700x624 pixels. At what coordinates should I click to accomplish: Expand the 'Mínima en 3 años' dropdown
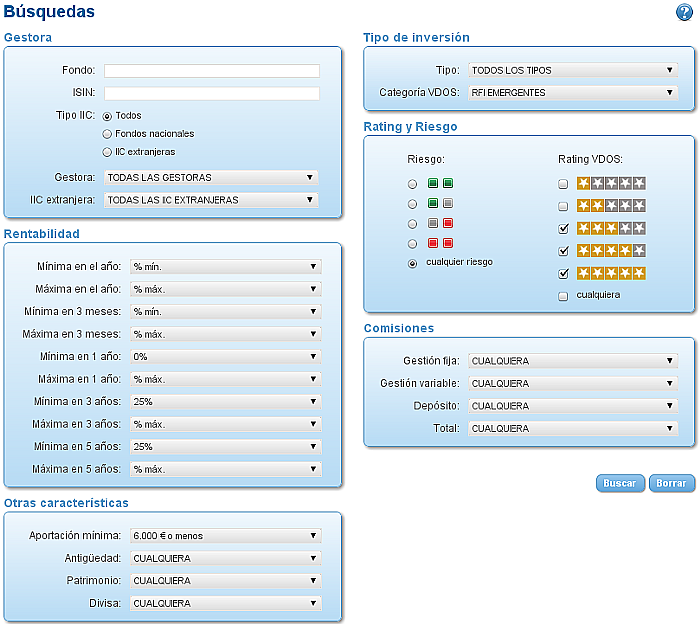226,401
